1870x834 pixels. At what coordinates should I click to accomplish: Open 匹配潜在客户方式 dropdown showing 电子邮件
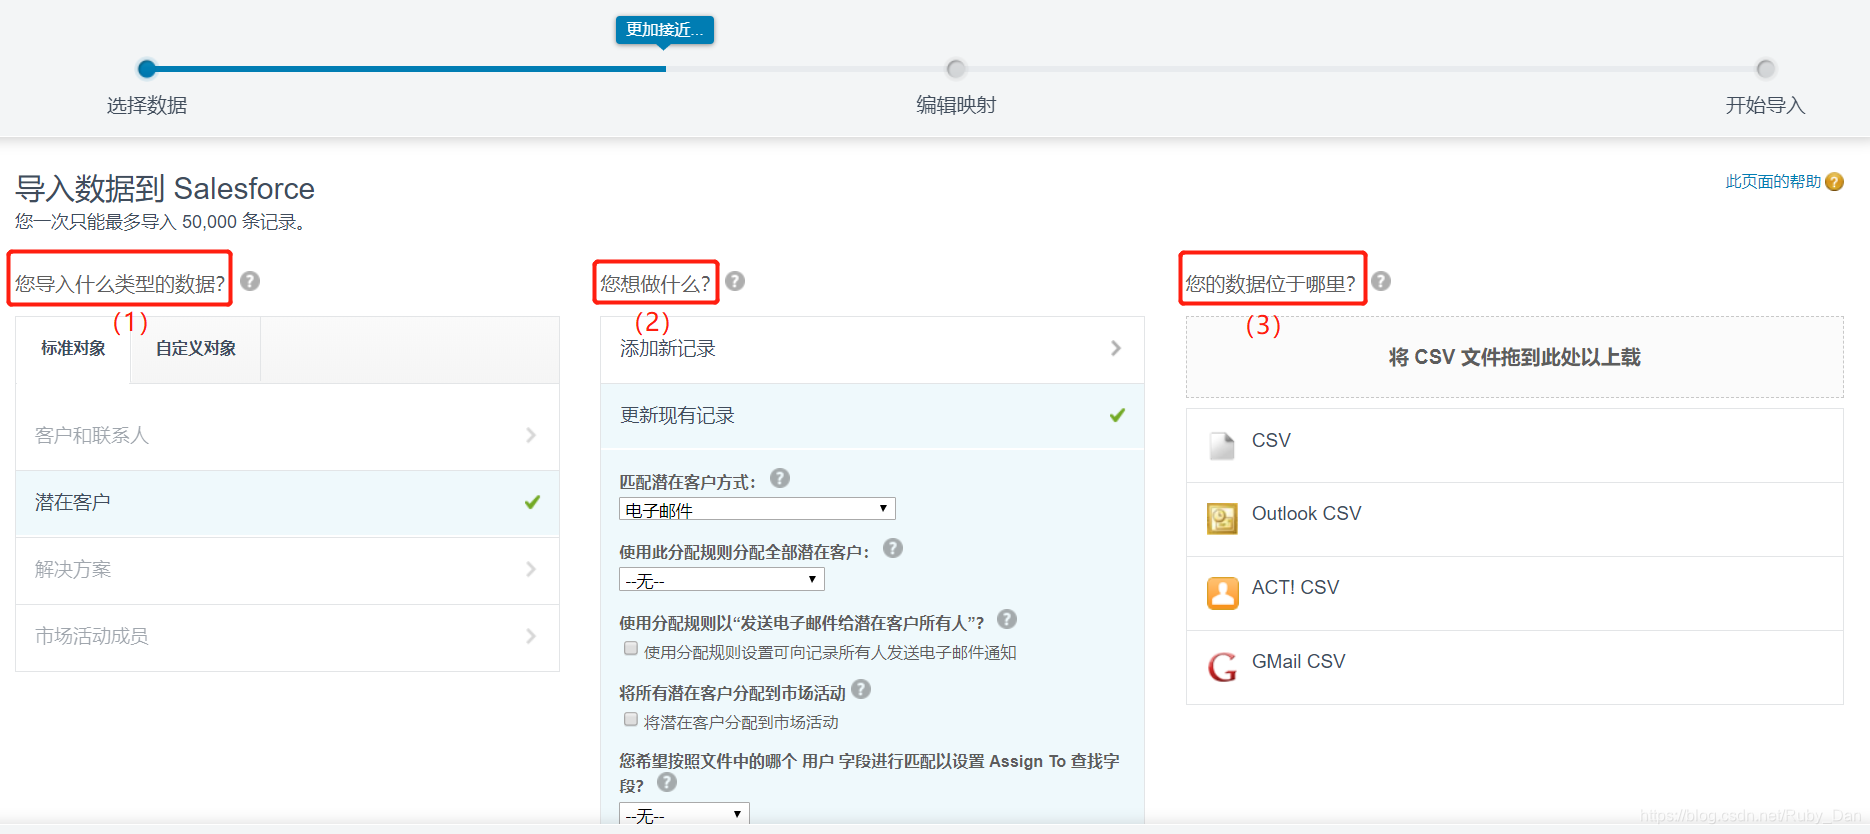(757, 509)
